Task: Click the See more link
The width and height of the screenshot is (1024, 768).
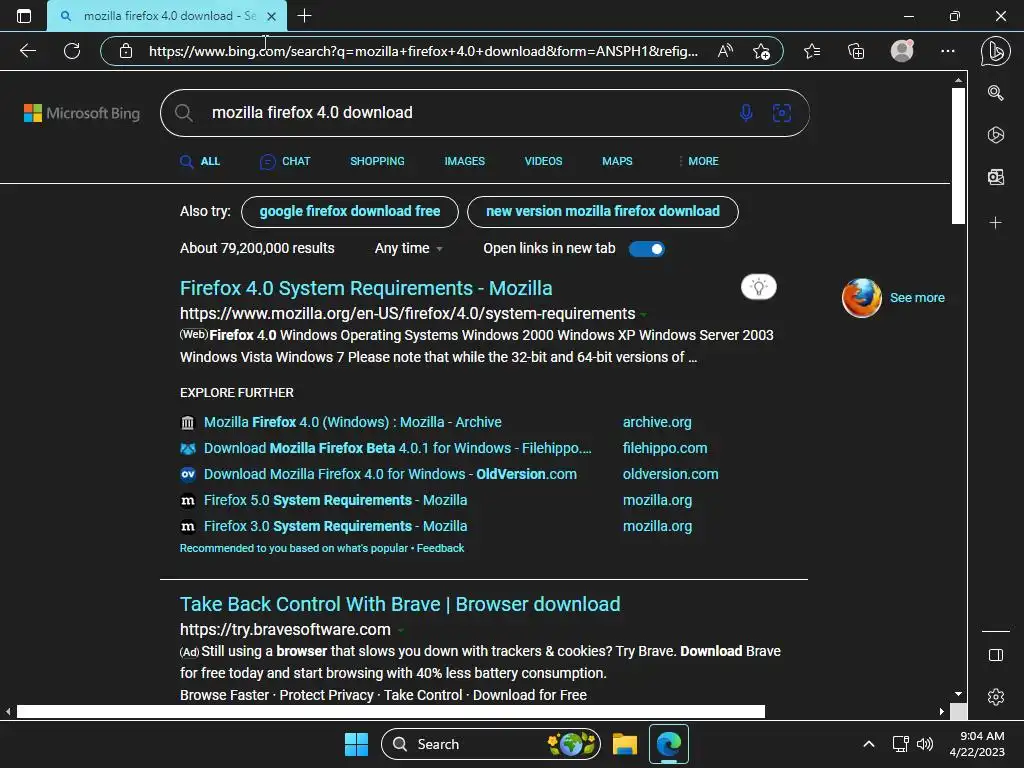Action: tap(917, 298)
